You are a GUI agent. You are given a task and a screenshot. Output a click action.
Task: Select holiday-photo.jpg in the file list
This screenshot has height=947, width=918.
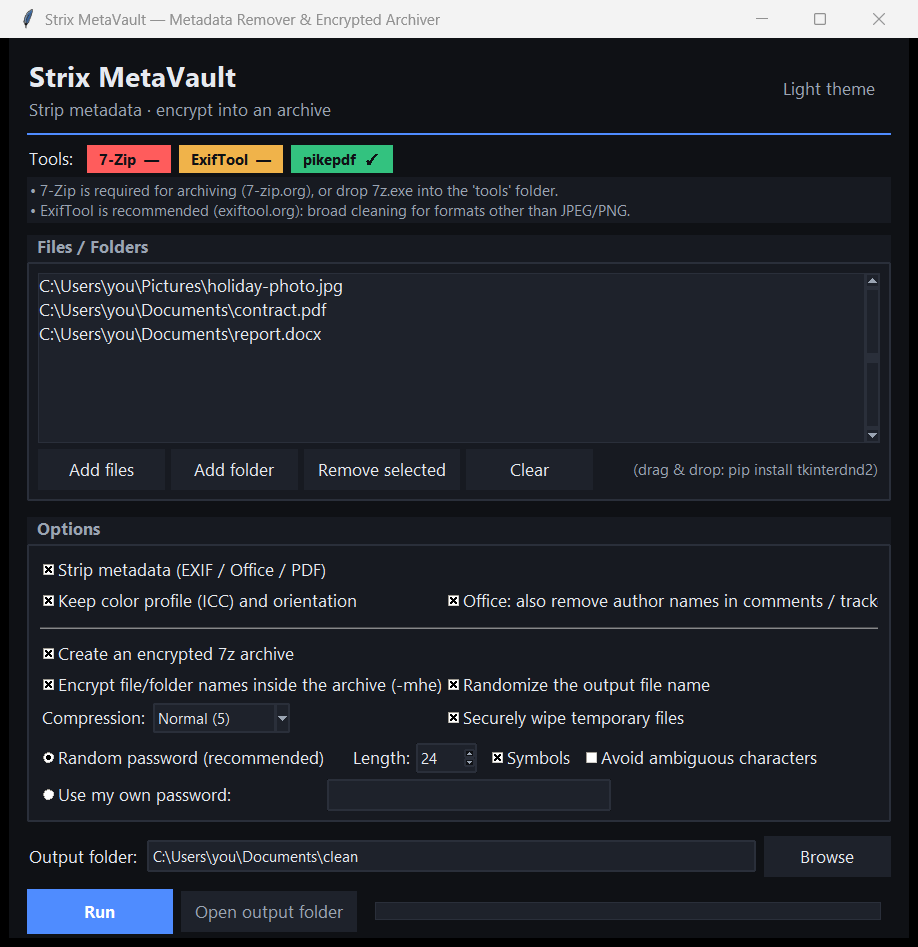pyautogui.click(x=191, y=286)
